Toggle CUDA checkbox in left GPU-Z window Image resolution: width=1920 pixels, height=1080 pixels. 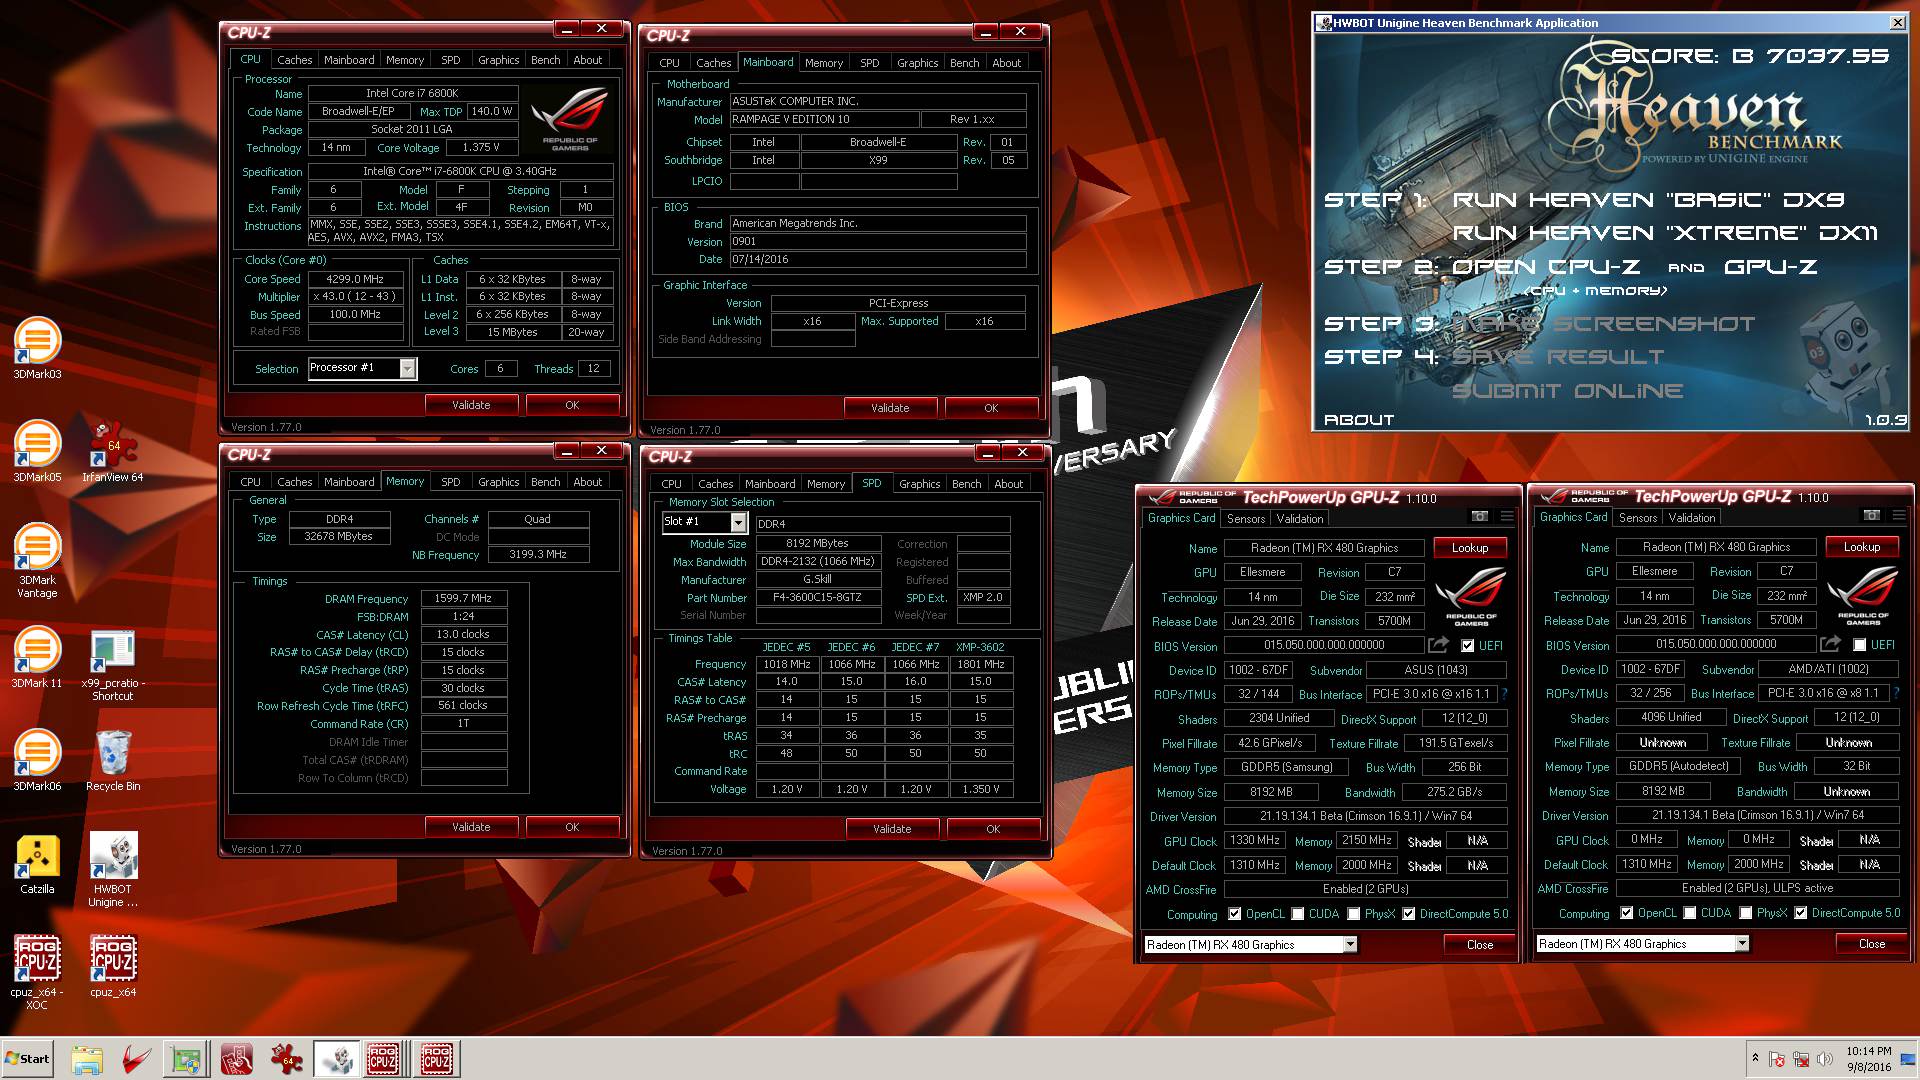point(1298,914)
